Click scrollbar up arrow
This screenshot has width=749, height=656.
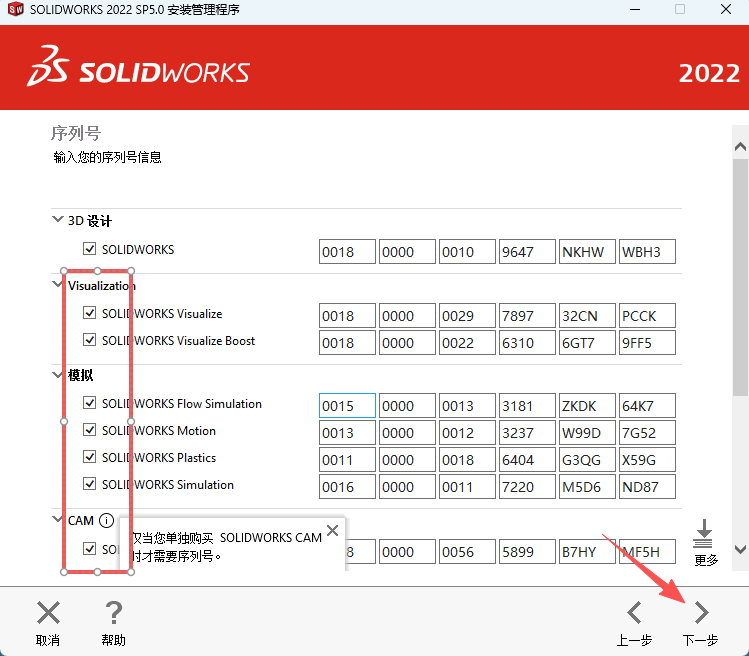pos(740,147)
